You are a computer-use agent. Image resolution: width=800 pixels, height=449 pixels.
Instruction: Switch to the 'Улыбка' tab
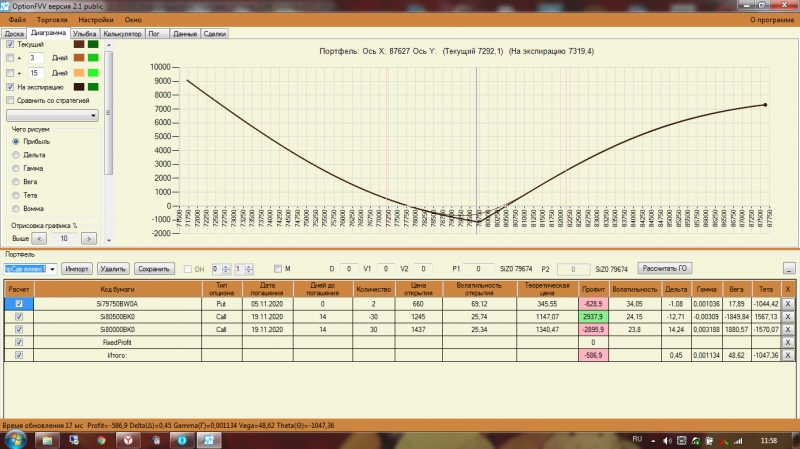point(84,34)
